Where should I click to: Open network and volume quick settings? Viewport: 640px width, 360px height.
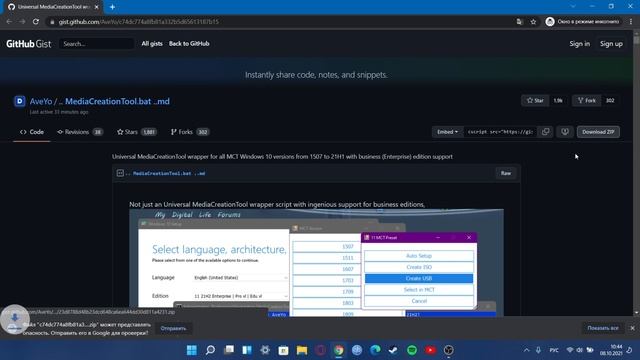(579, 350)
